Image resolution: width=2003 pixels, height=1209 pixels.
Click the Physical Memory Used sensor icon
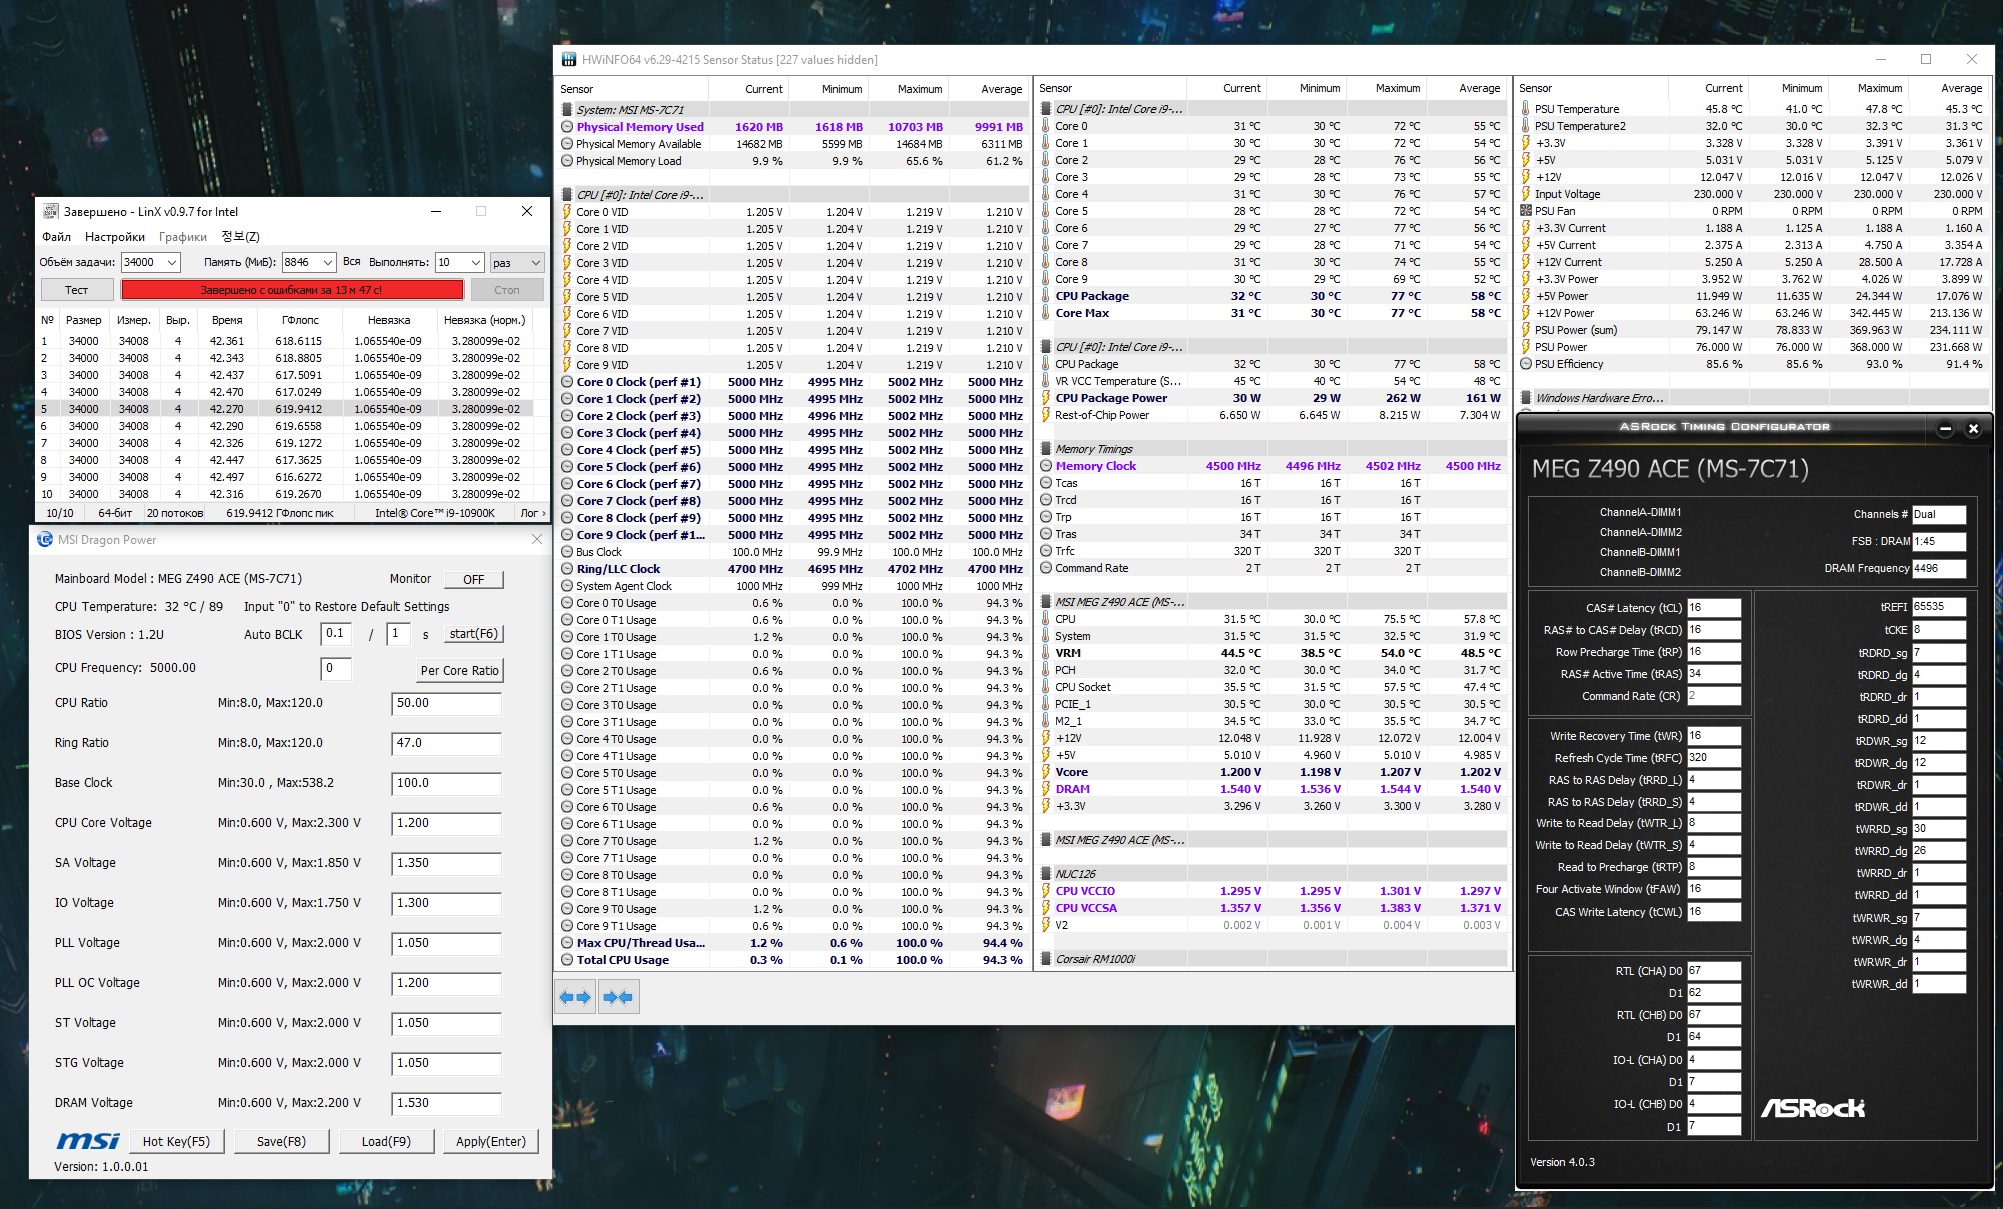(567, 127)
